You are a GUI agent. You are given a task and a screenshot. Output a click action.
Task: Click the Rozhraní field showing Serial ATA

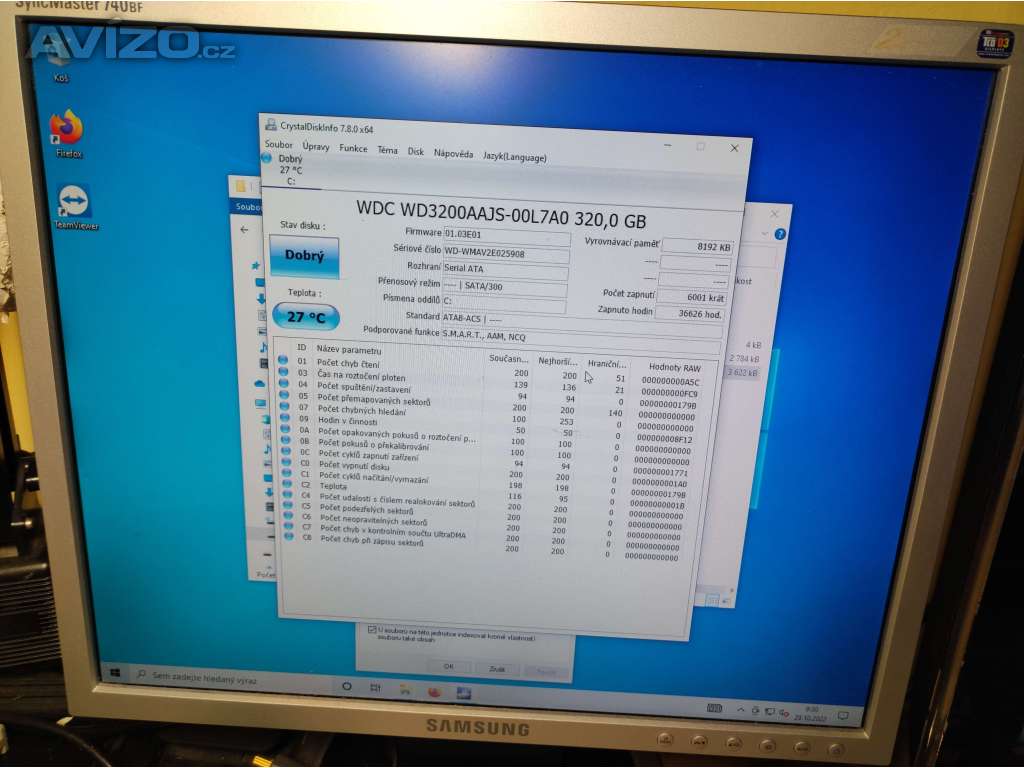(x=505, y=270)
